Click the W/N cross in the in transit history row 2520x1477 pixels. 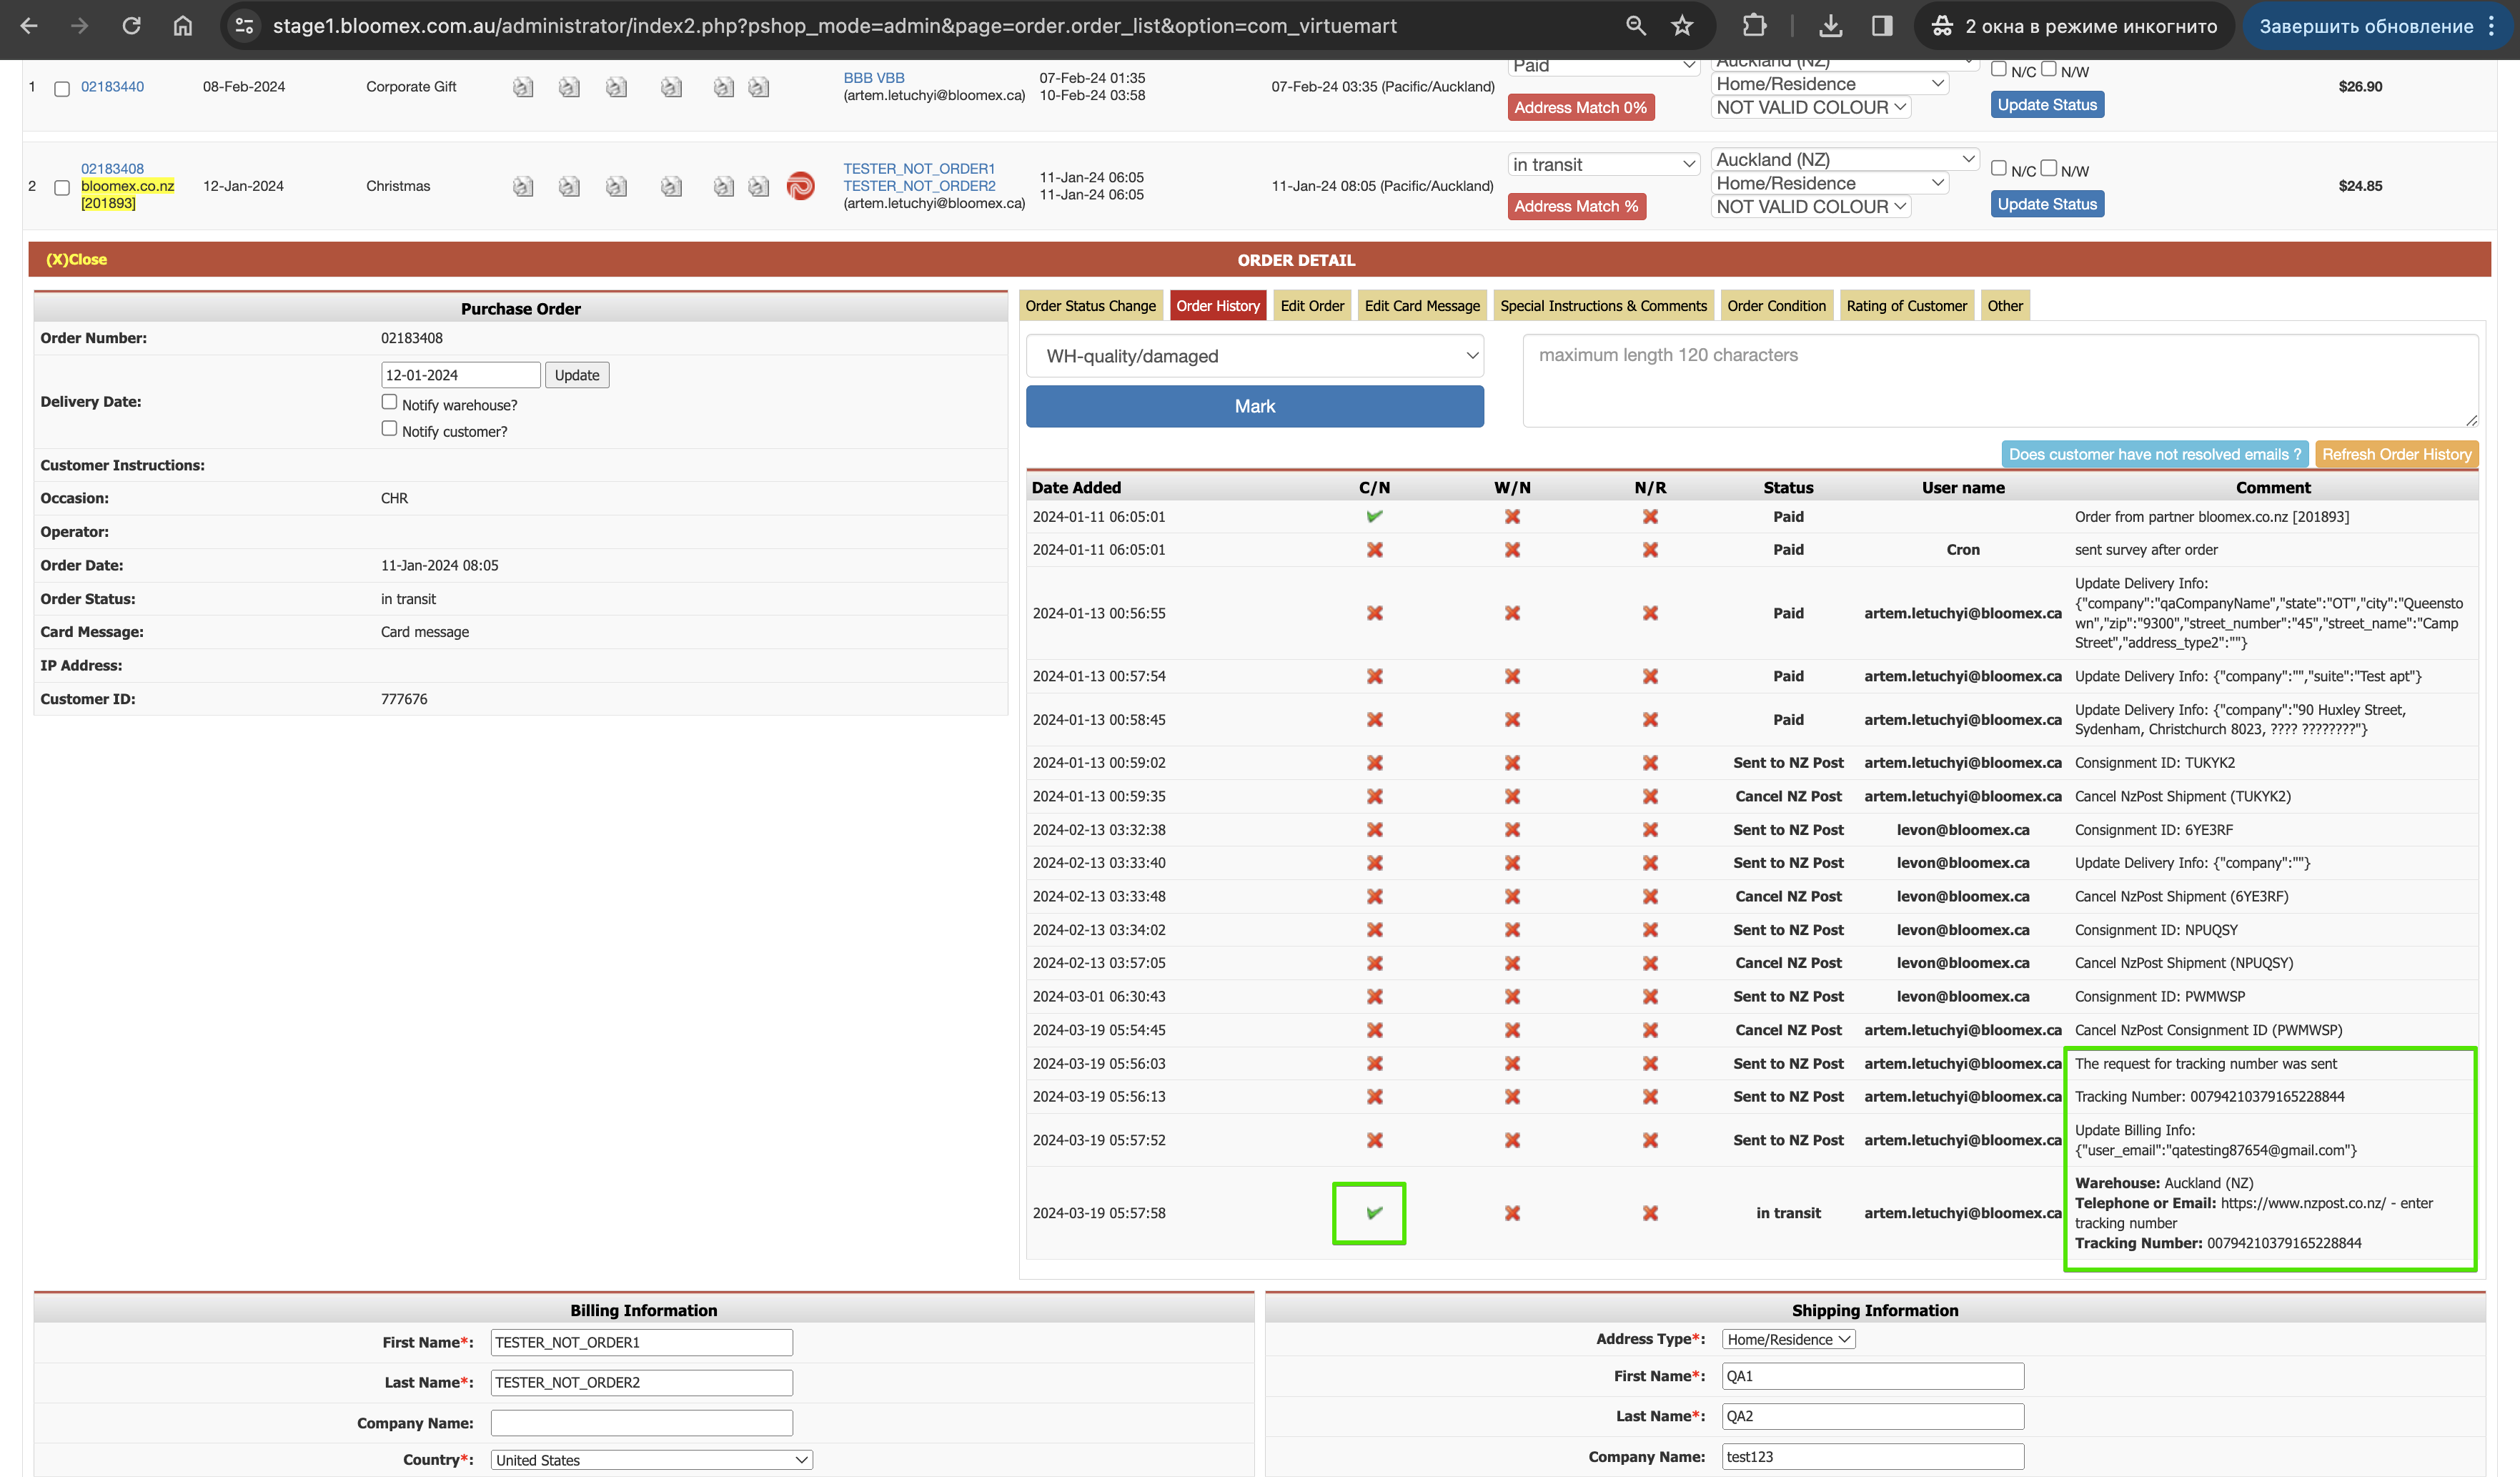[1512, 1213]
